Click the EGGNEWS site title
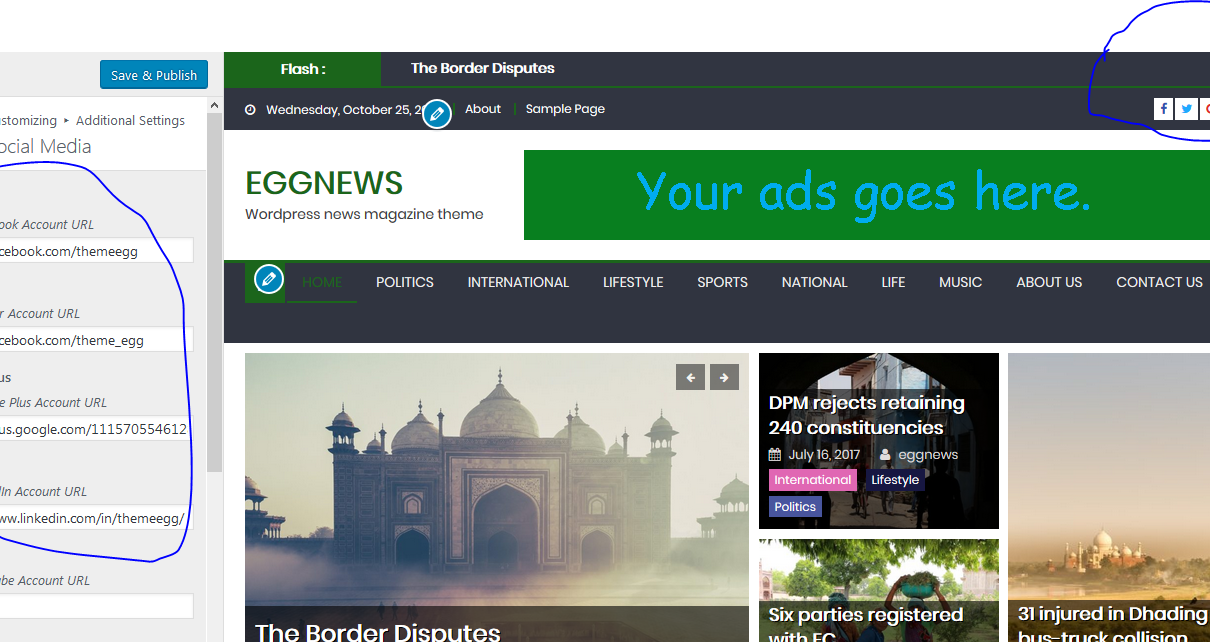 [324, 183]
